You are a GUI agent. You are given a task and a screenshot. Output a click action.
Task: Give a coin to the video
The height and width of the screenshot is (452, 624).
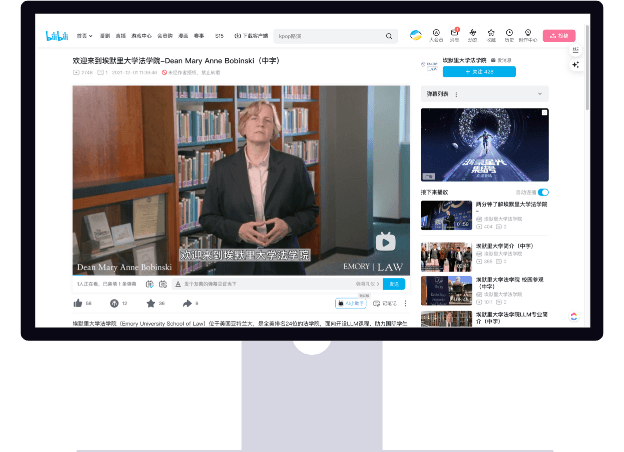[x=114, y=303]
